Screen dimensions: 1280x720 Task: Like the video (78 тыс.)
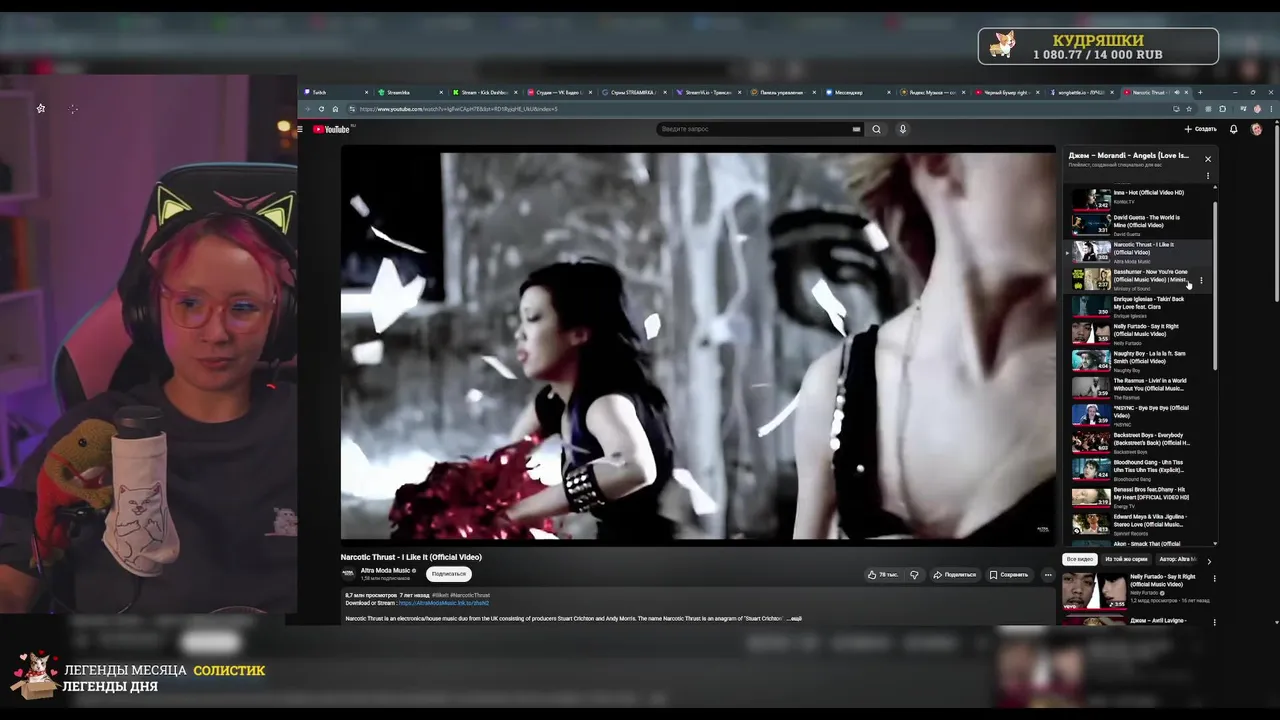pos(883,575)
